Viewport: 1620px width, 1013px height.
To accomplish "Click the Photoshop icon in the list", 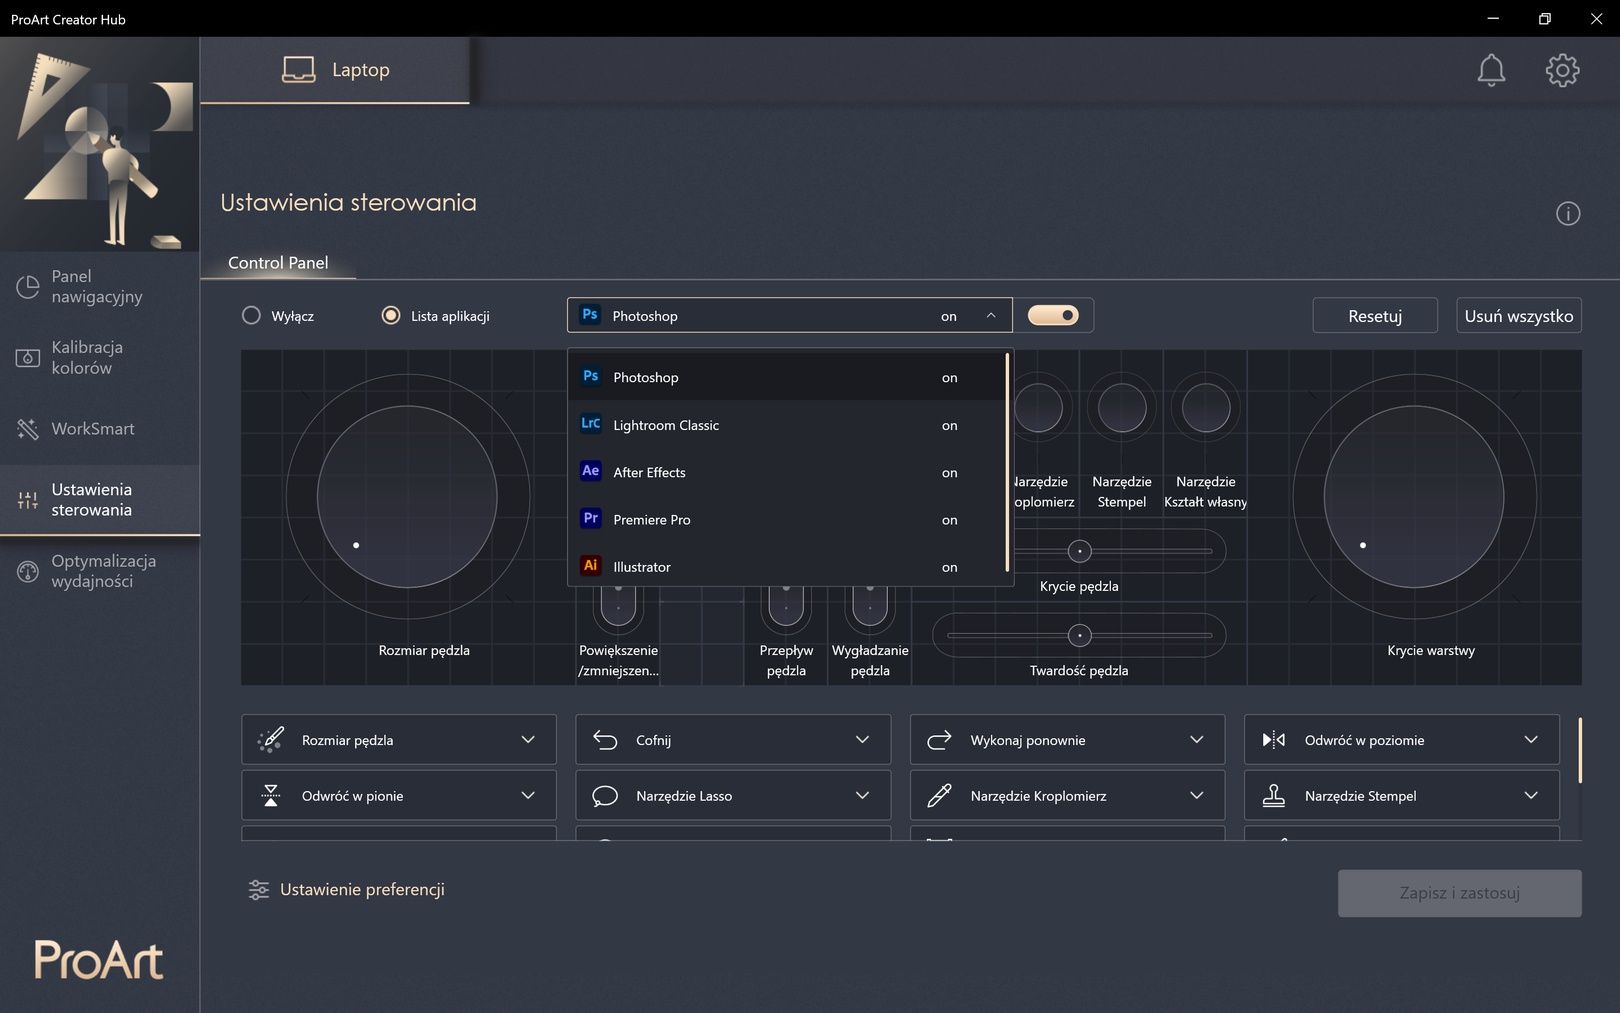I will click(x=591, y=376).
